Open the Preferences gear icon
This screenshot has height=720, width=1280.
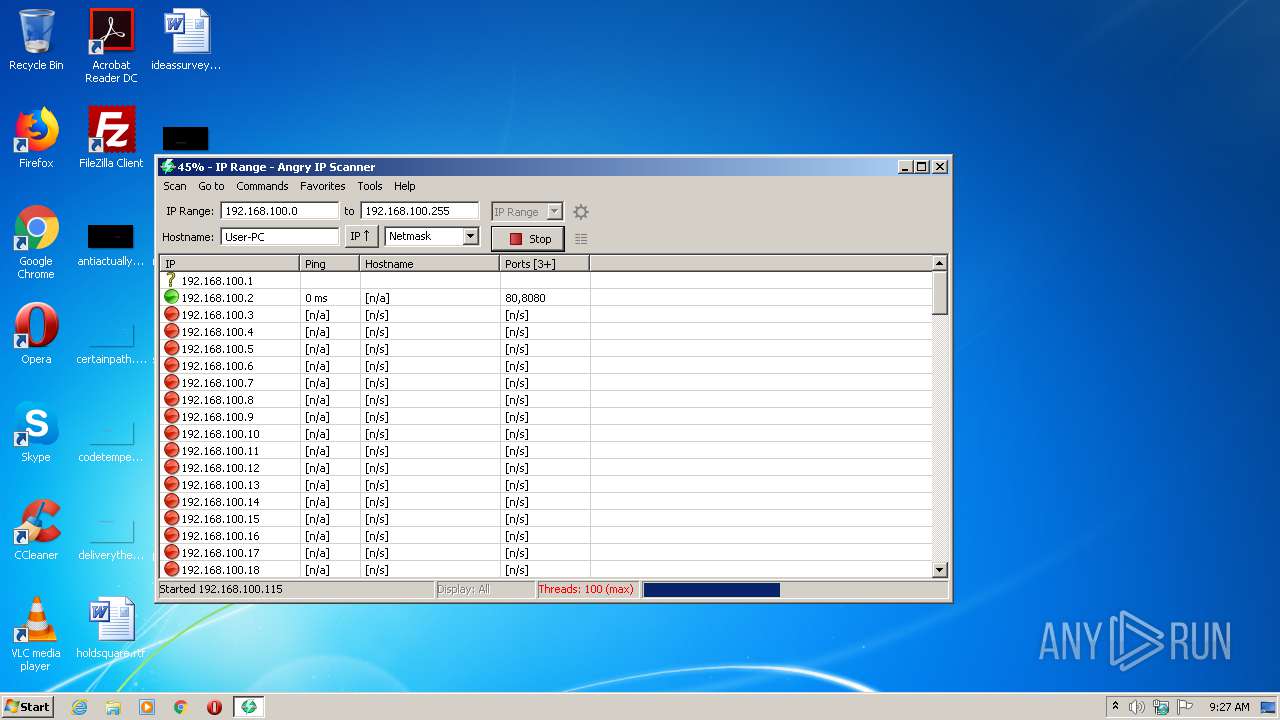coord(581,212)
